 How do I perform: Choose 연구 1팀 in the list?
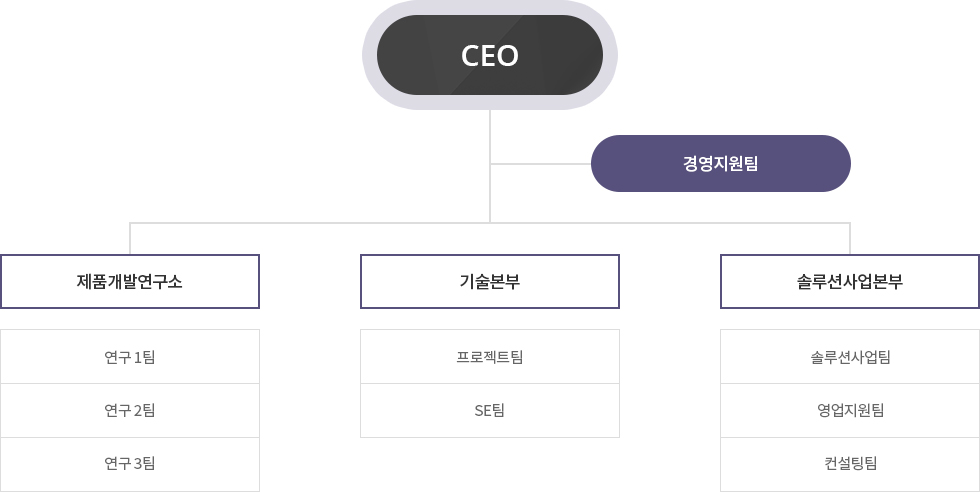click(130, 356)
